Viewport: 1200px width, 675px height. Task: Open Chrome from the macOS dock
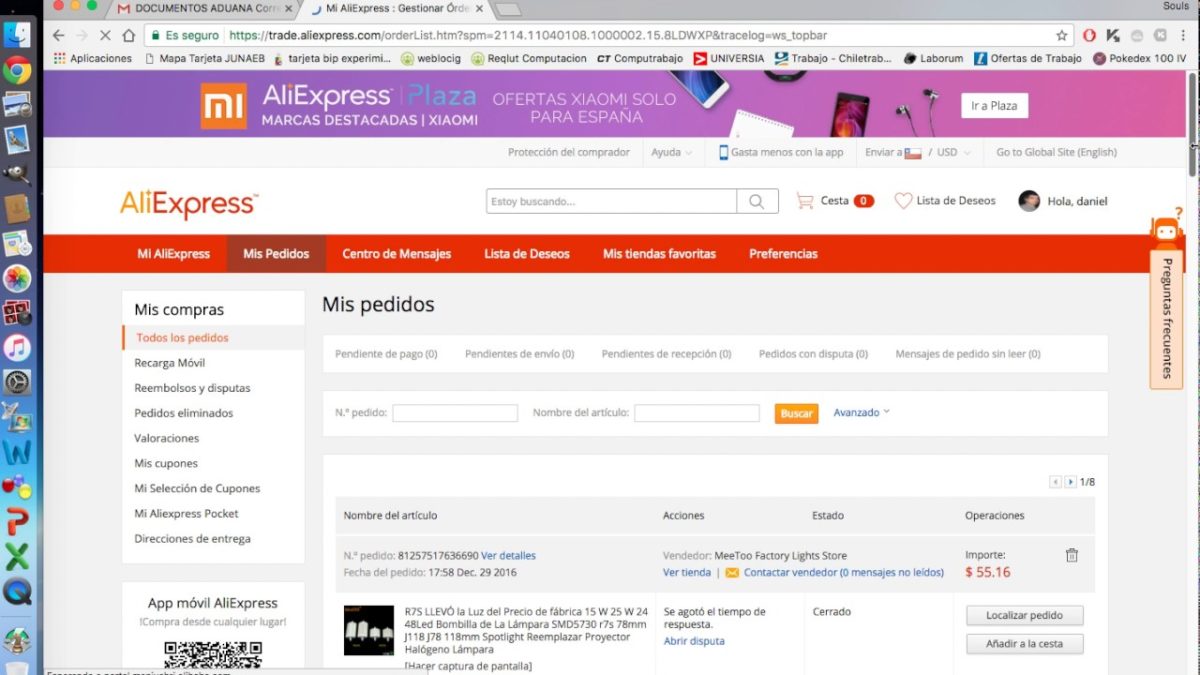(17, 71)
